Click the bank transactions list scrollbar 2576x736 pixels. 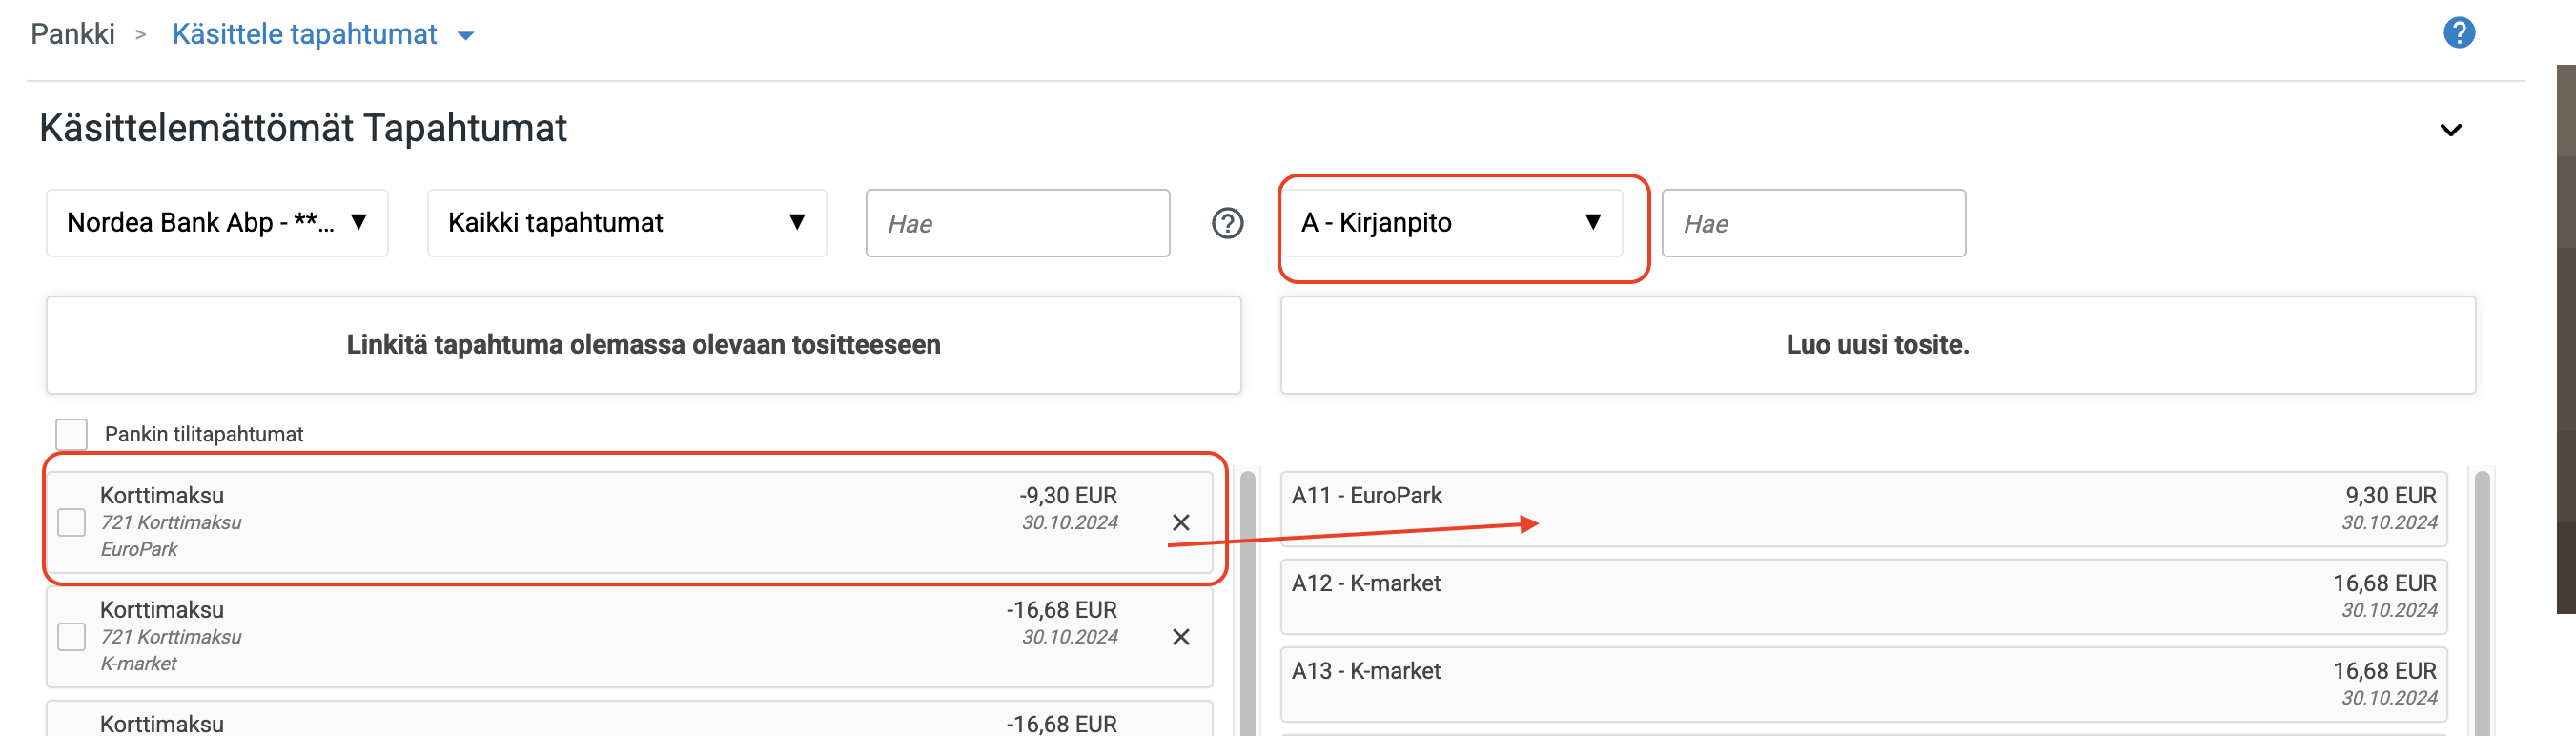coord(1247,600)
